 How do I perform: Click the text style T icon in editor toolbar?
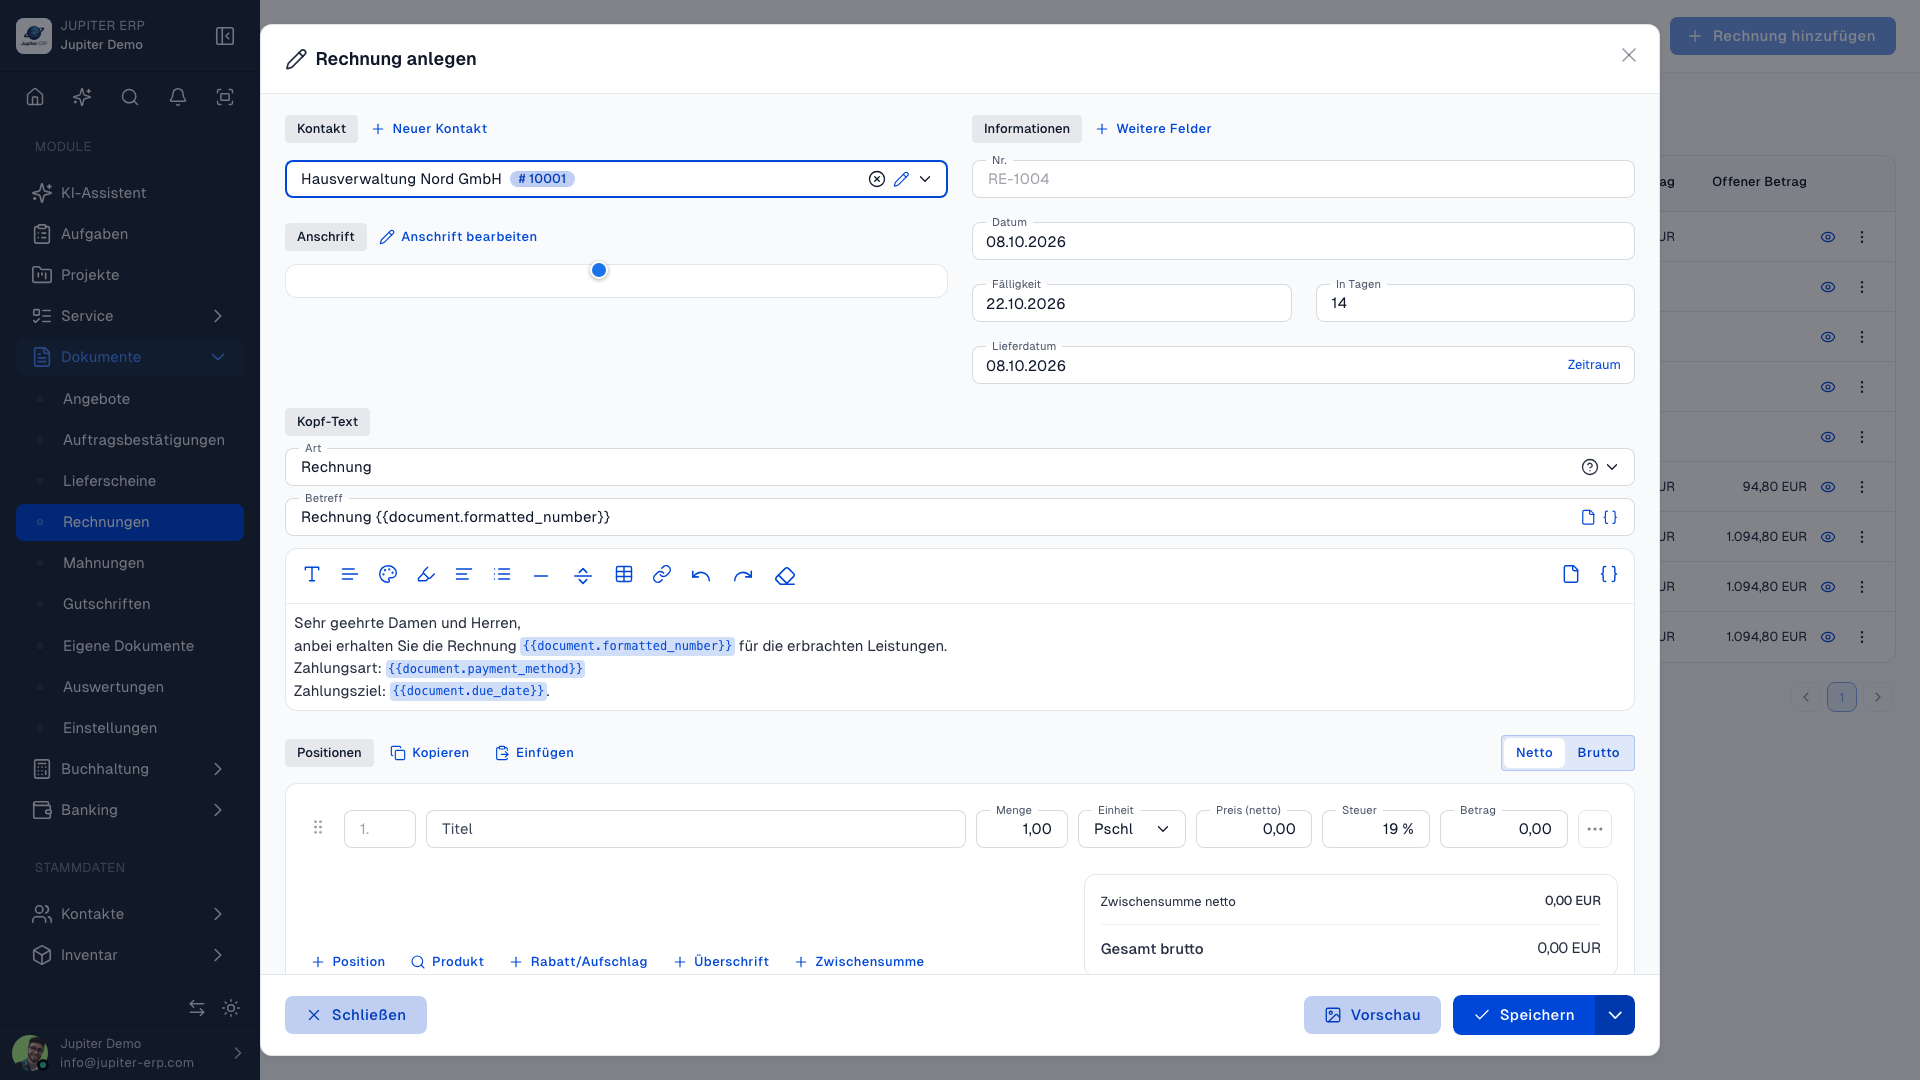(312, 574)
